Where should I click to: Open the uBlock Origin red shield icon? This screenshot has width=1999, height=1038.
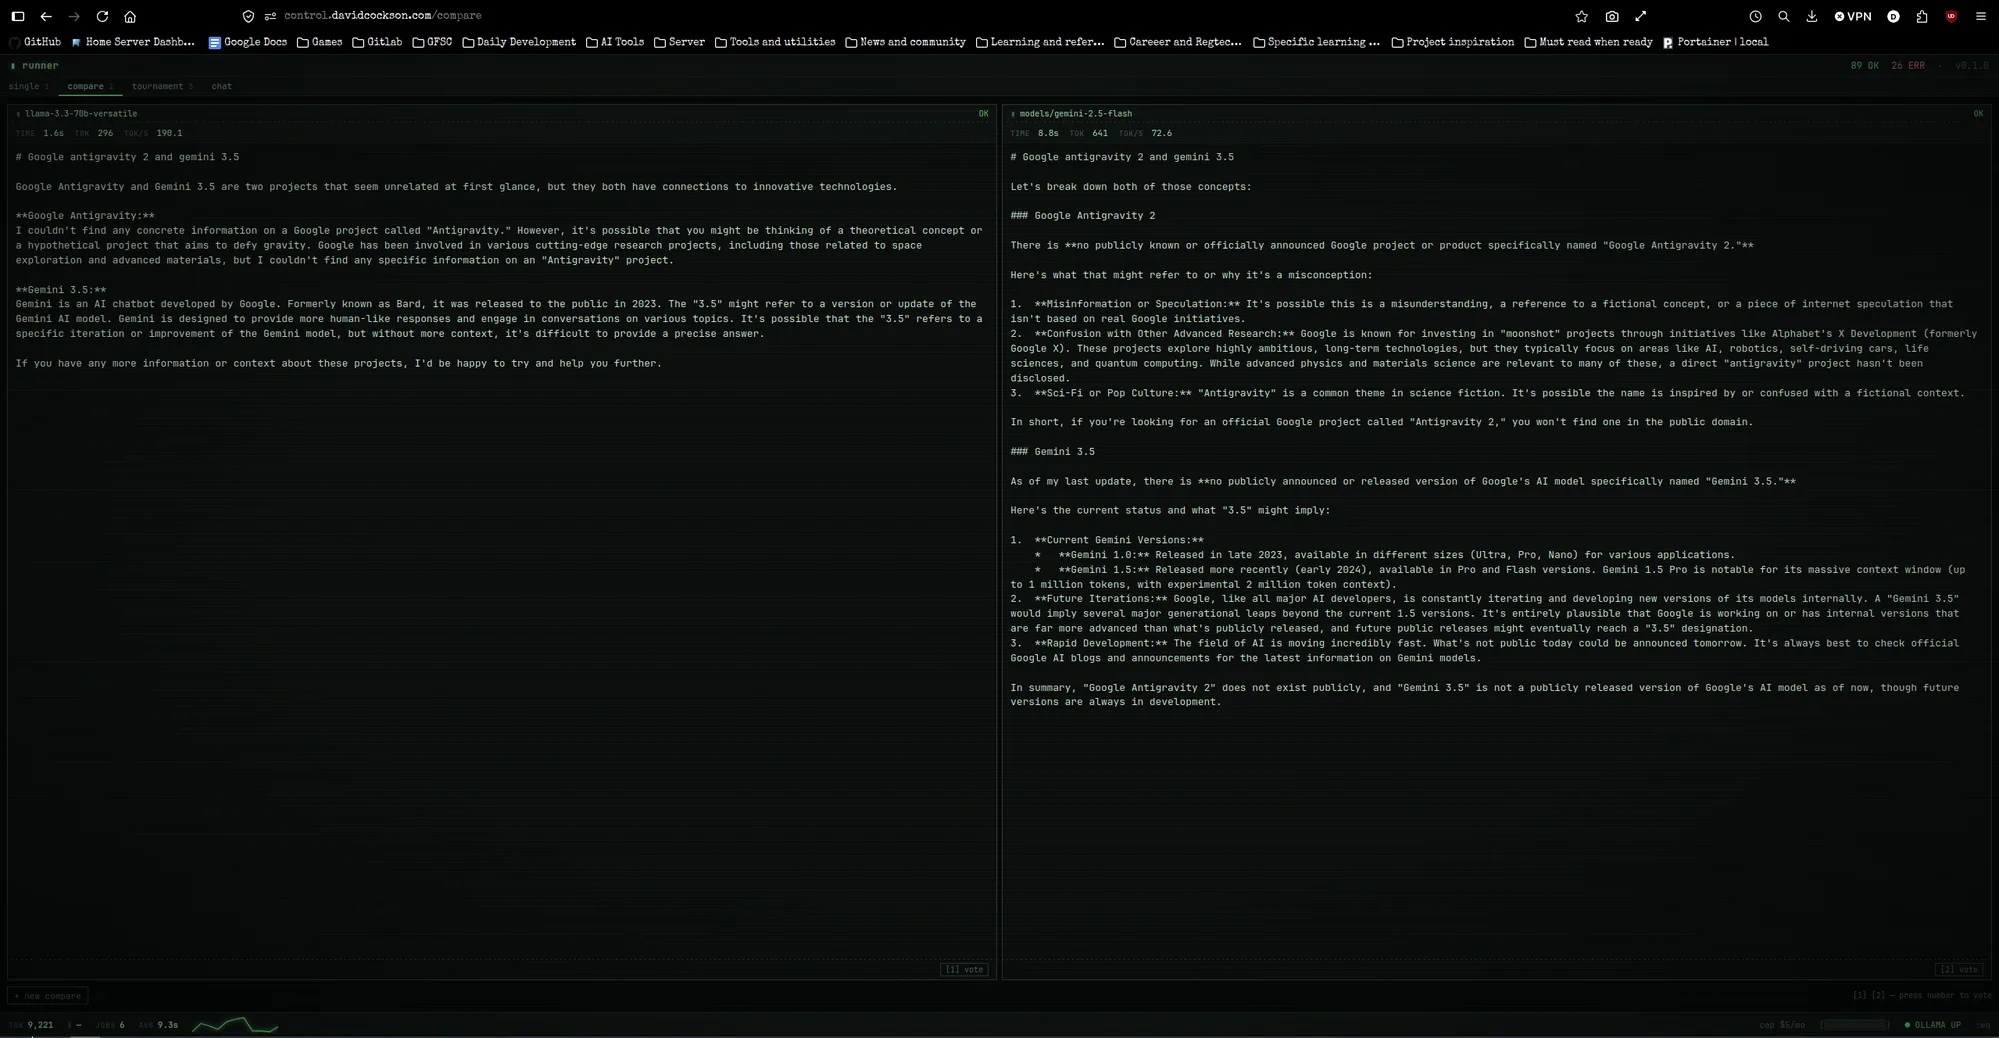pyautogui.click(x=1951, y=16)
